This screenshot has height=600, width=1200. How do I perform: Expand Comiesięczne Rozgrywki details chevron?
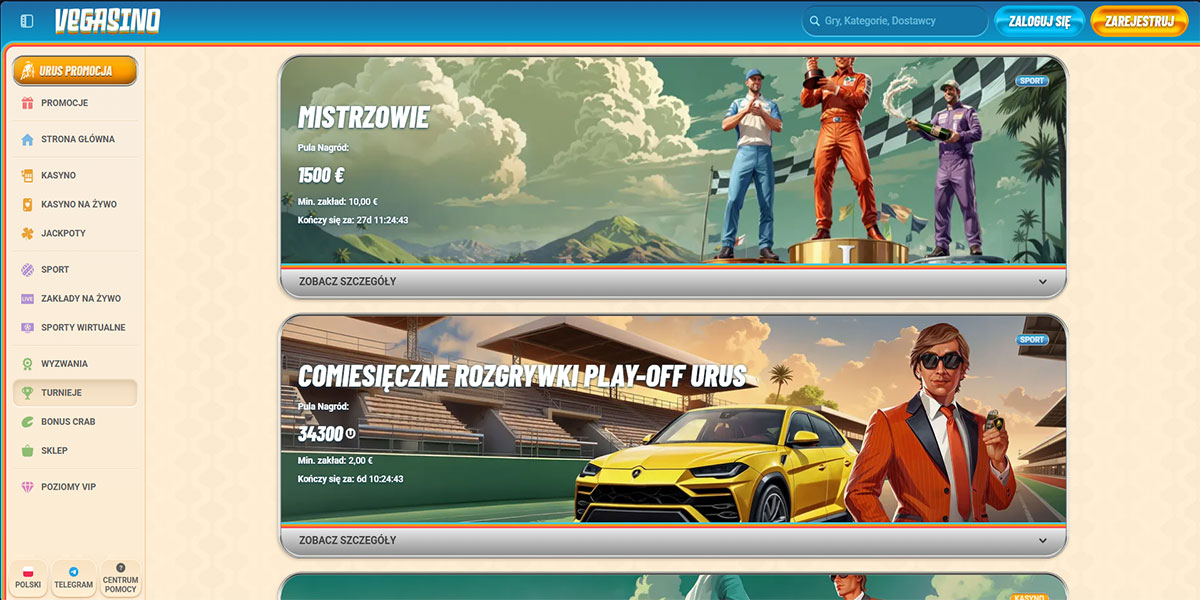[x=1042, y=541]
